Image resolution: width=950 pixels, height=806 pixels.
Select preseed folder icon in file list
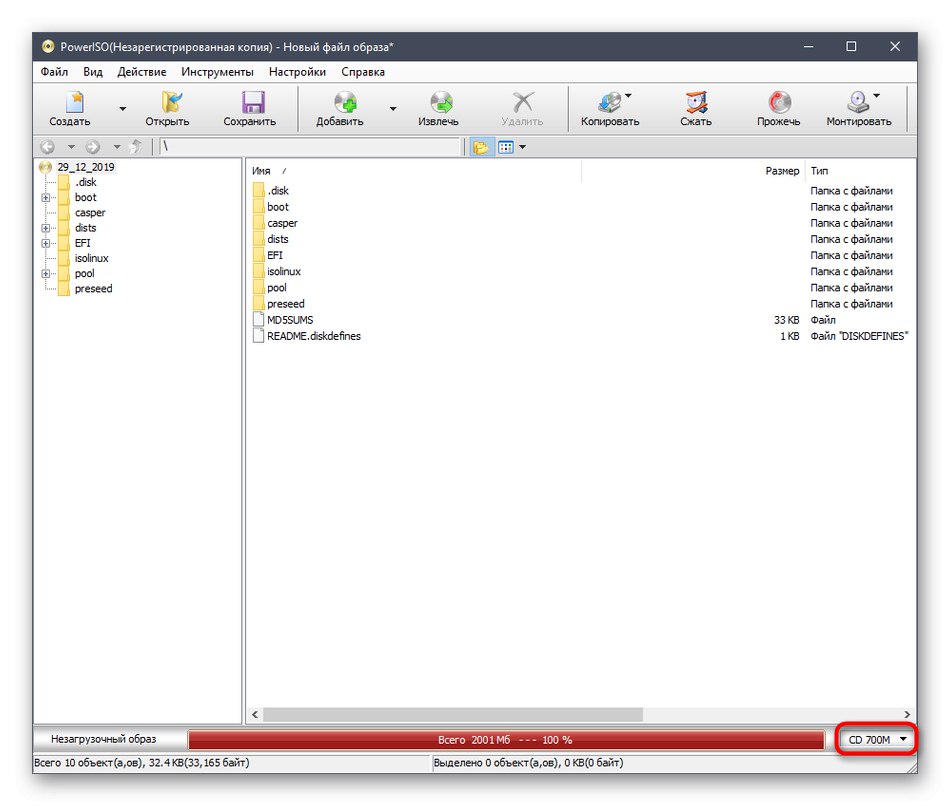[259, 304]
